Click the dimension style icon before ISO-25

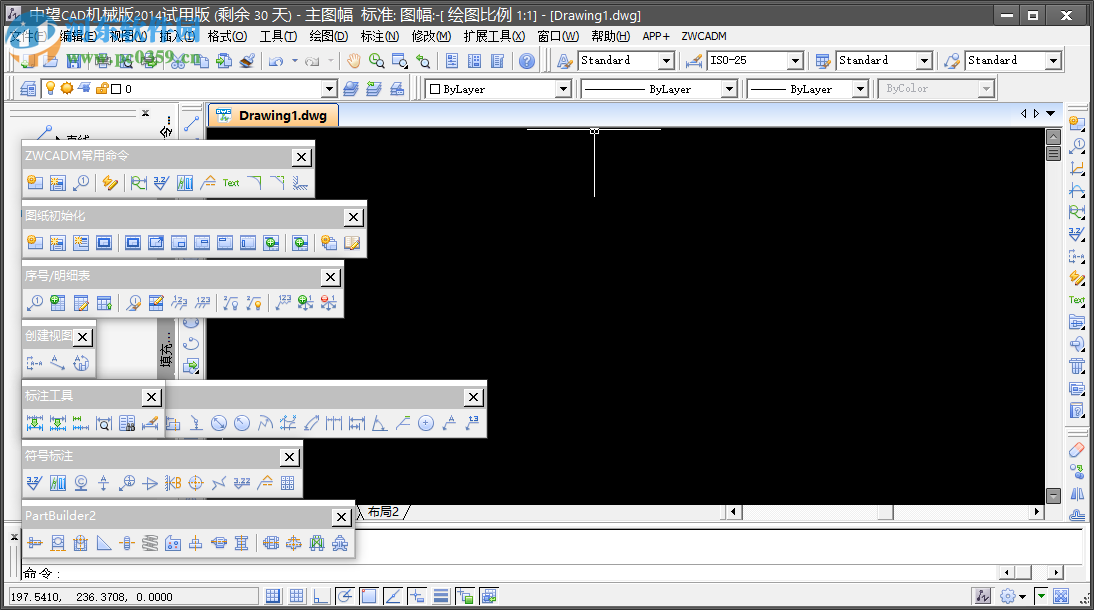click(694, 61)
